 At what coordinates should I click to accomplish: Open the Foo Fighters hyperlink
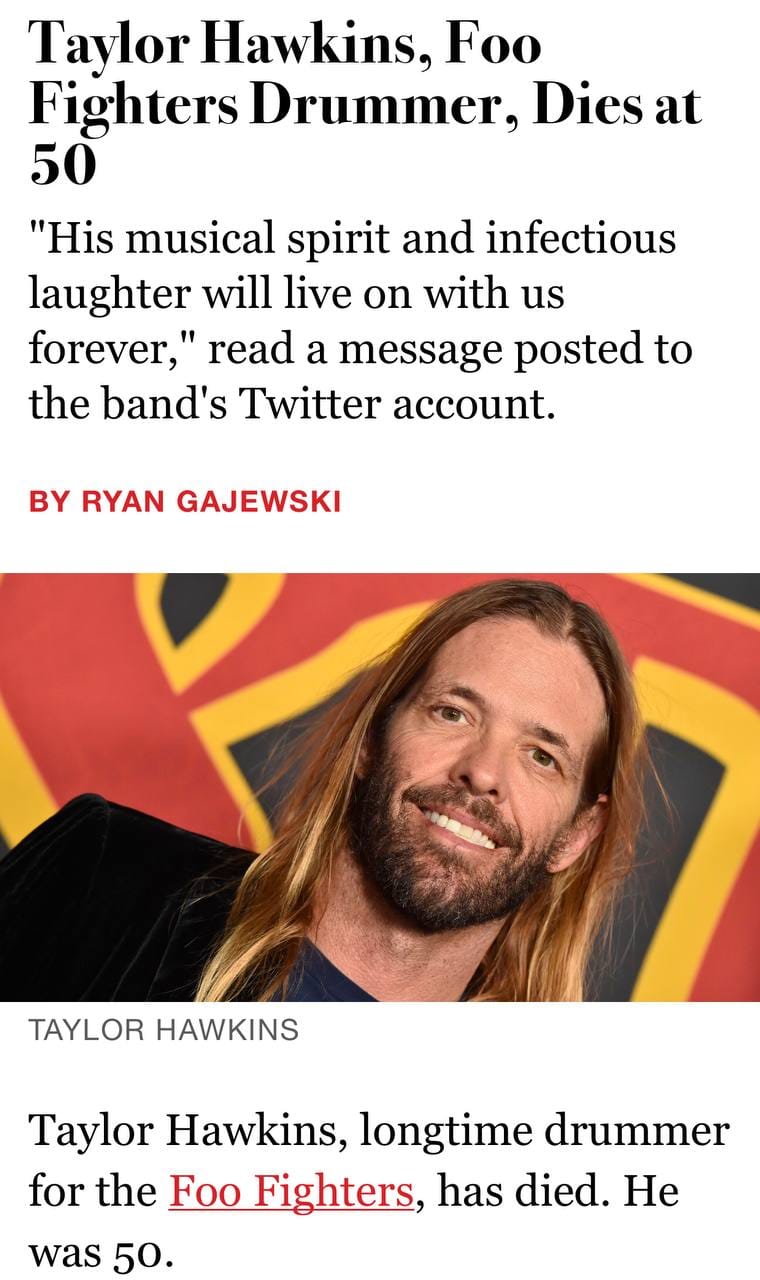[290, 1191]
